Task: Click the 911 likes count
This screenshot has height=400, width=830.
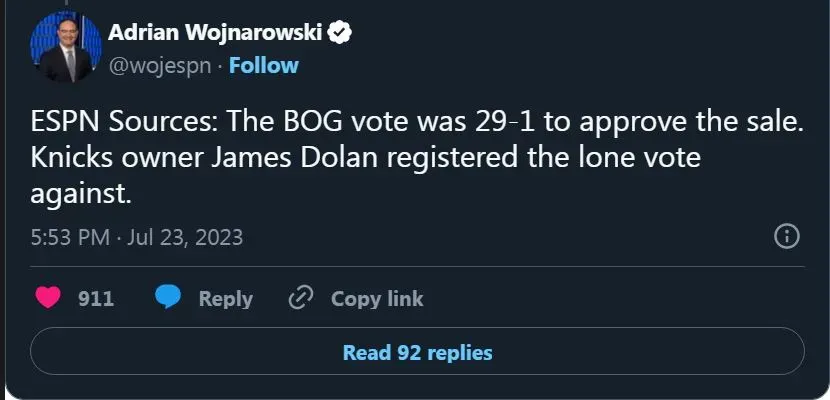Action: click(x=96, y=298)
